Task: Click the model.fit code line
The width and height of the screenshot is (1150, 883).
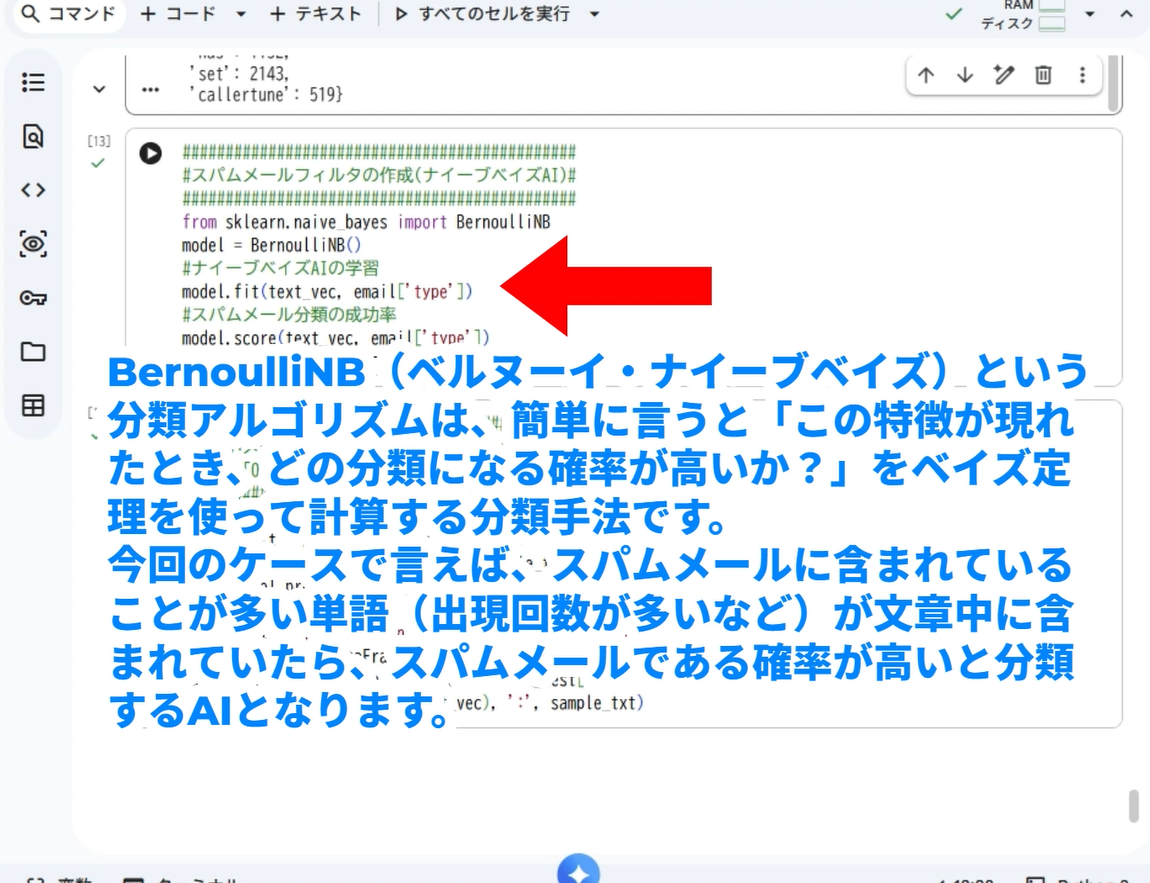Action: [327, 291]
